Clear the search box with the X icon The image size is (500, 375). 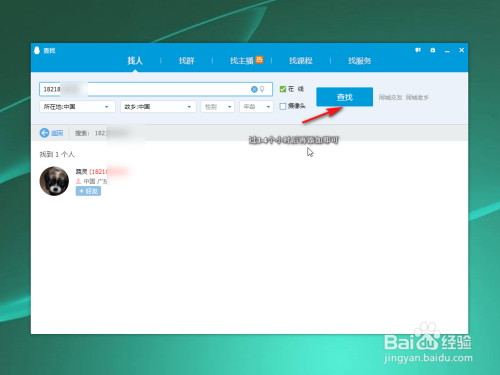[x=254, y=89]
